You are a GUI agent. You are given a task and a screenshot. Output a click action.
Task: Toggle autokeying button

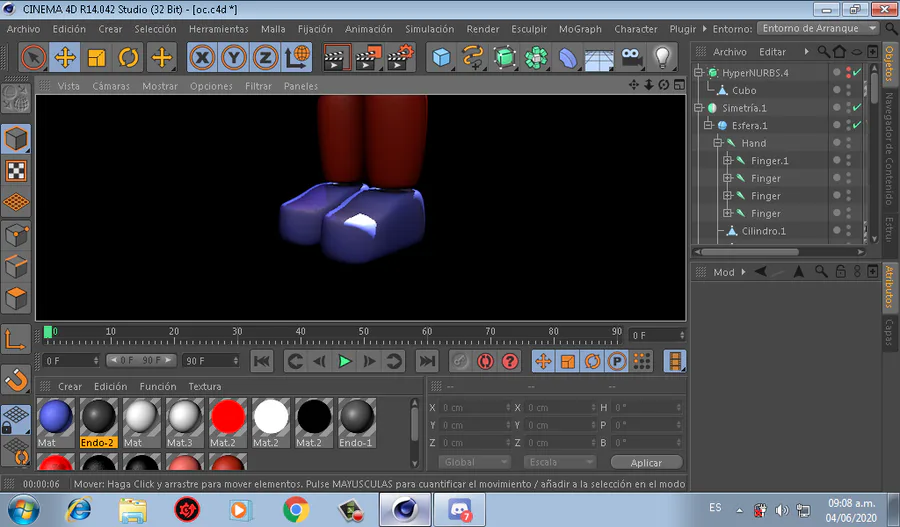(x=485, y=361)
